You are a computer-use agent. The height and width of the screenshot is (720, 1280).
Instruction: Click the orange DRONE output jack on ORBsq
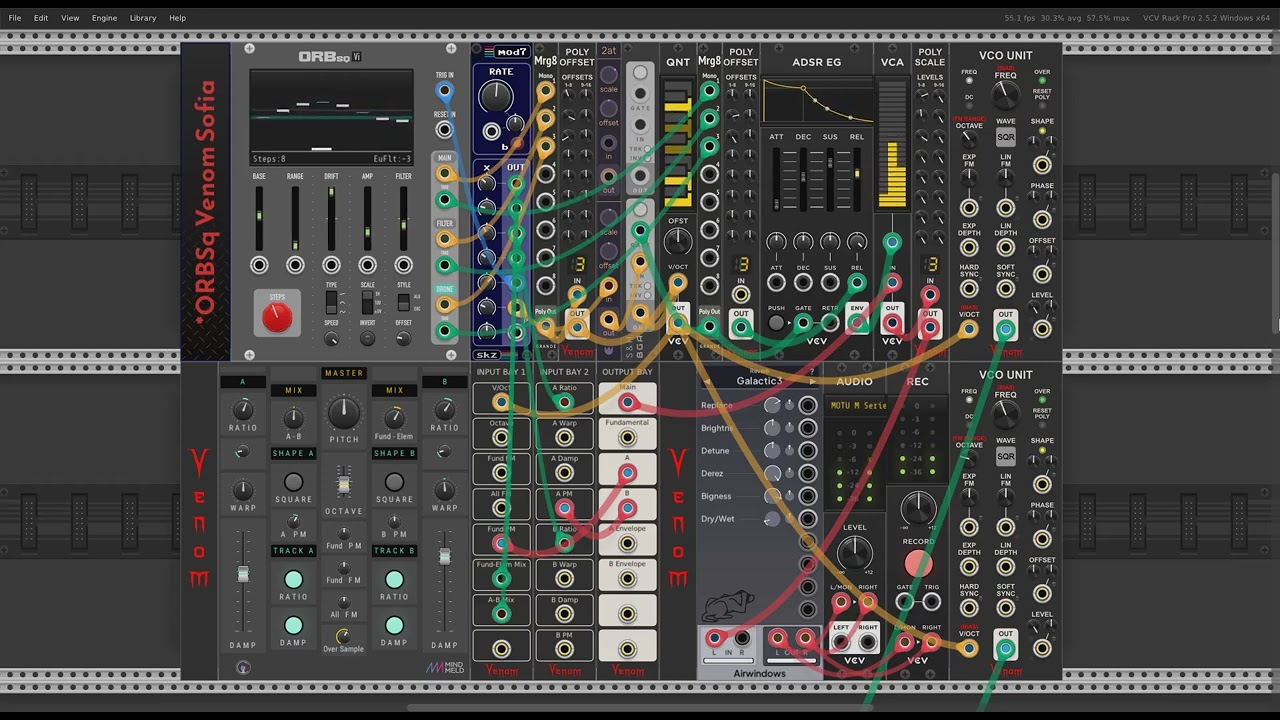[x=444, y=306]
